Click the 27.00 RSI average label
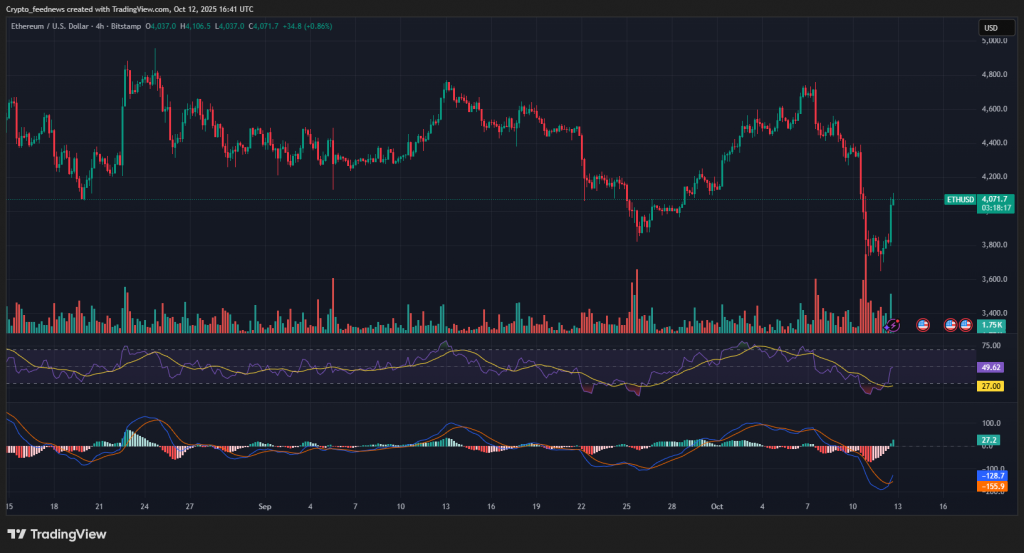The width and height of the screenshot is (1024, 553). pyautogui.click(x=991, y=386)
